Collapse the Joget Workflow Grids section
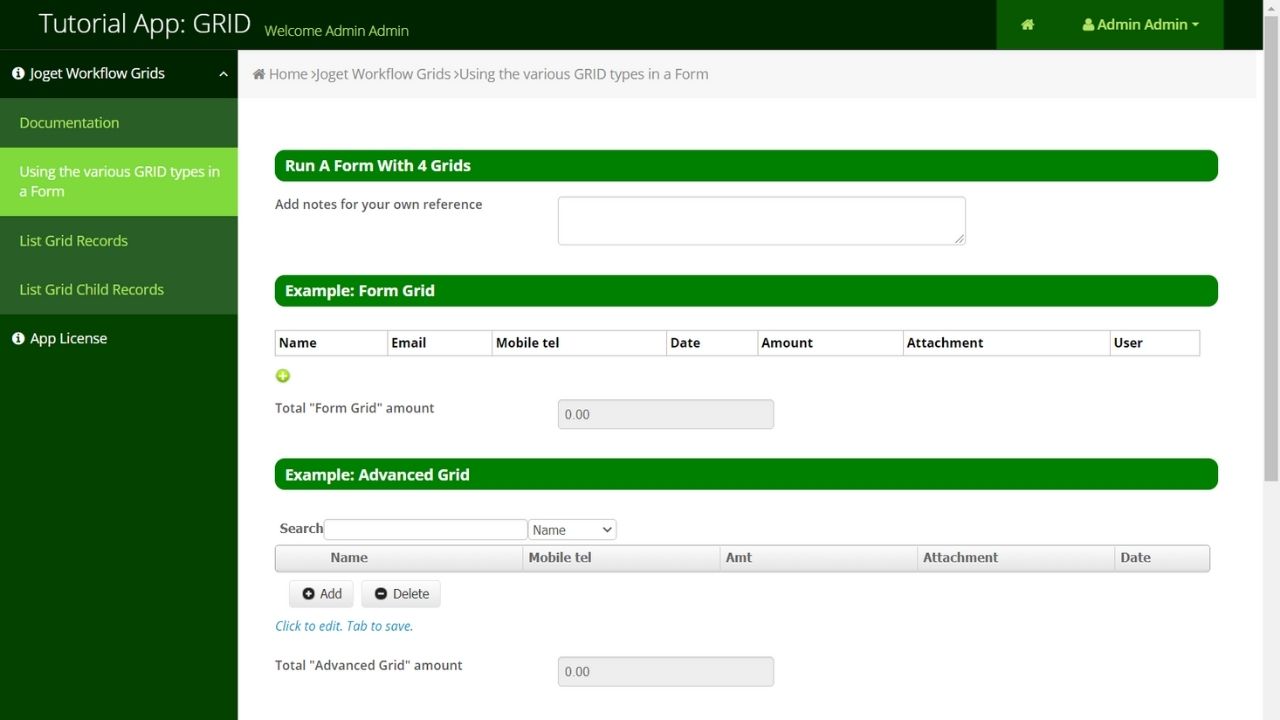This screenshot has height=720, width=1280. point(222,74)
